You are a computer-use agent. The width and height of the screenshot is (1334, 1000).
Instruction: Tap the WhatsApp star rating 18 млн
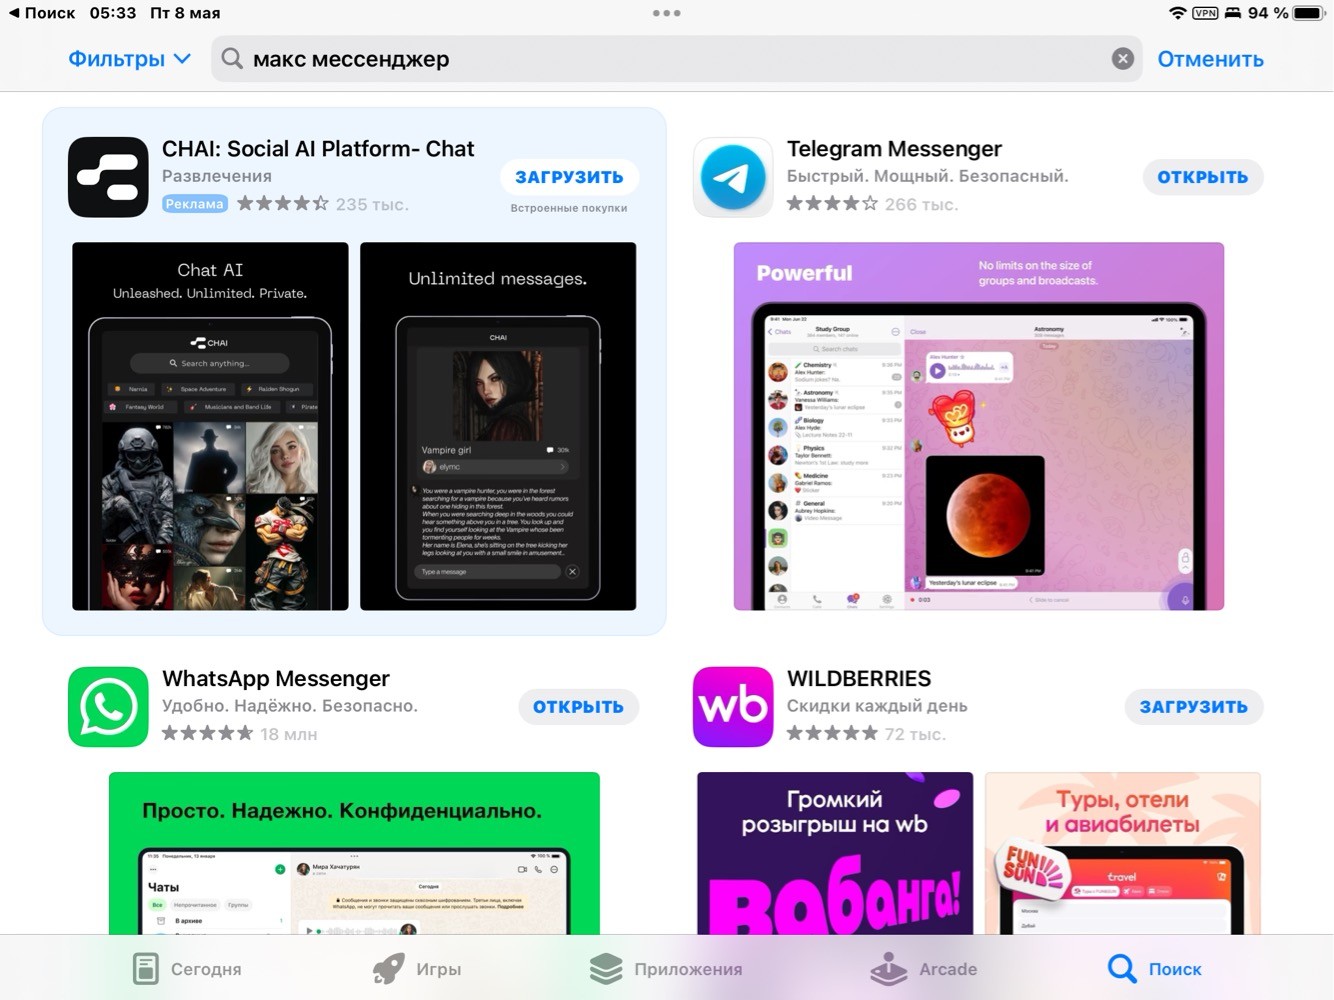[x=239, y=734]
